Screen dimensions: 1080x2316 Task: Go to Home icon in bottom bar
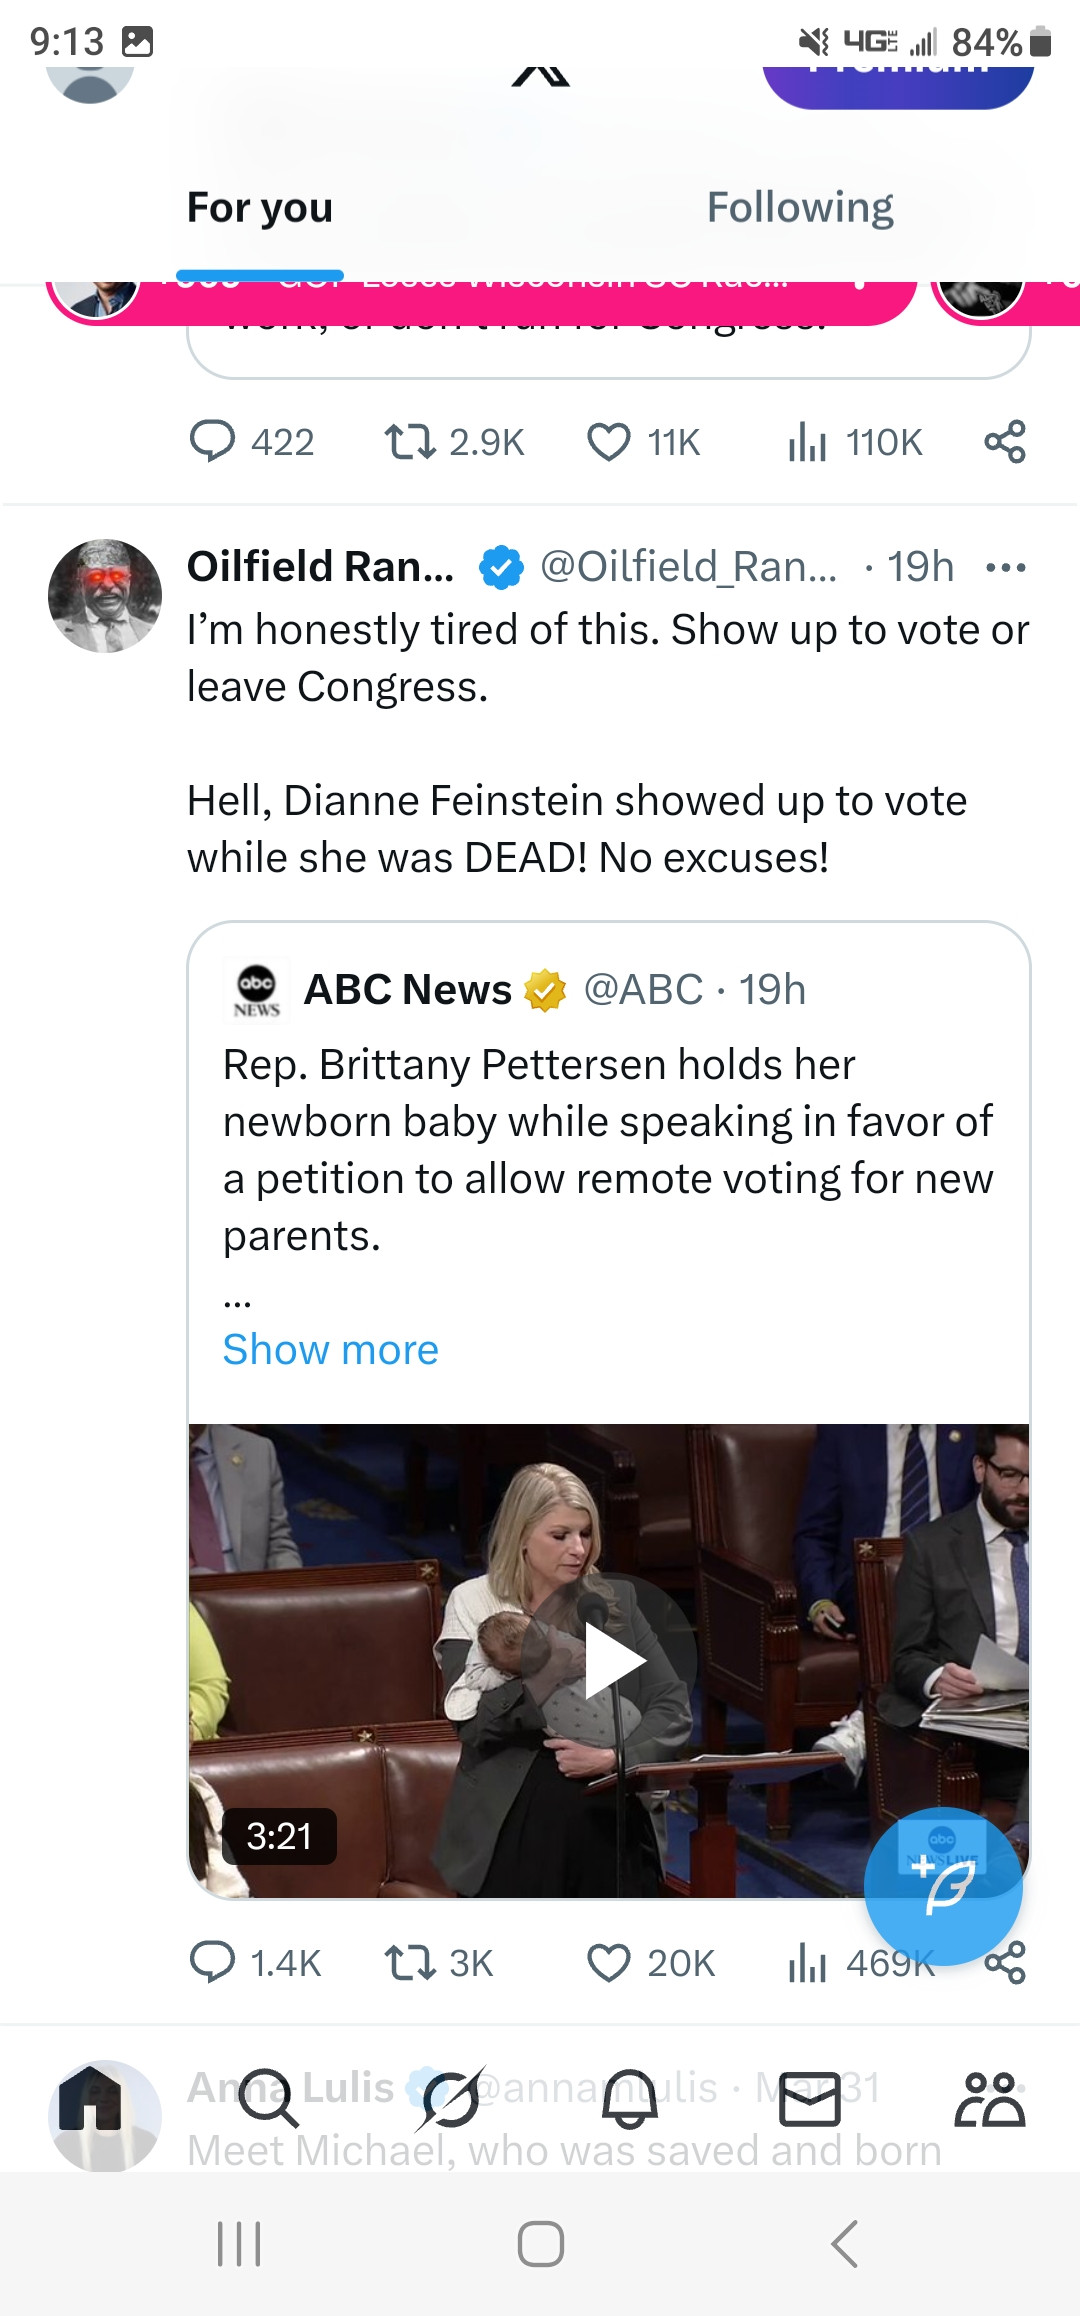90,2098
